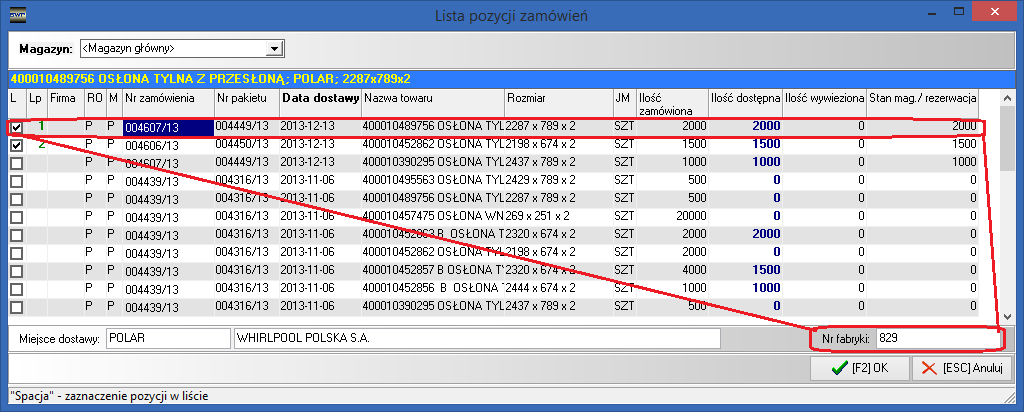Uncheck the checkbox for order 004606/13

(x=16, y=145)
